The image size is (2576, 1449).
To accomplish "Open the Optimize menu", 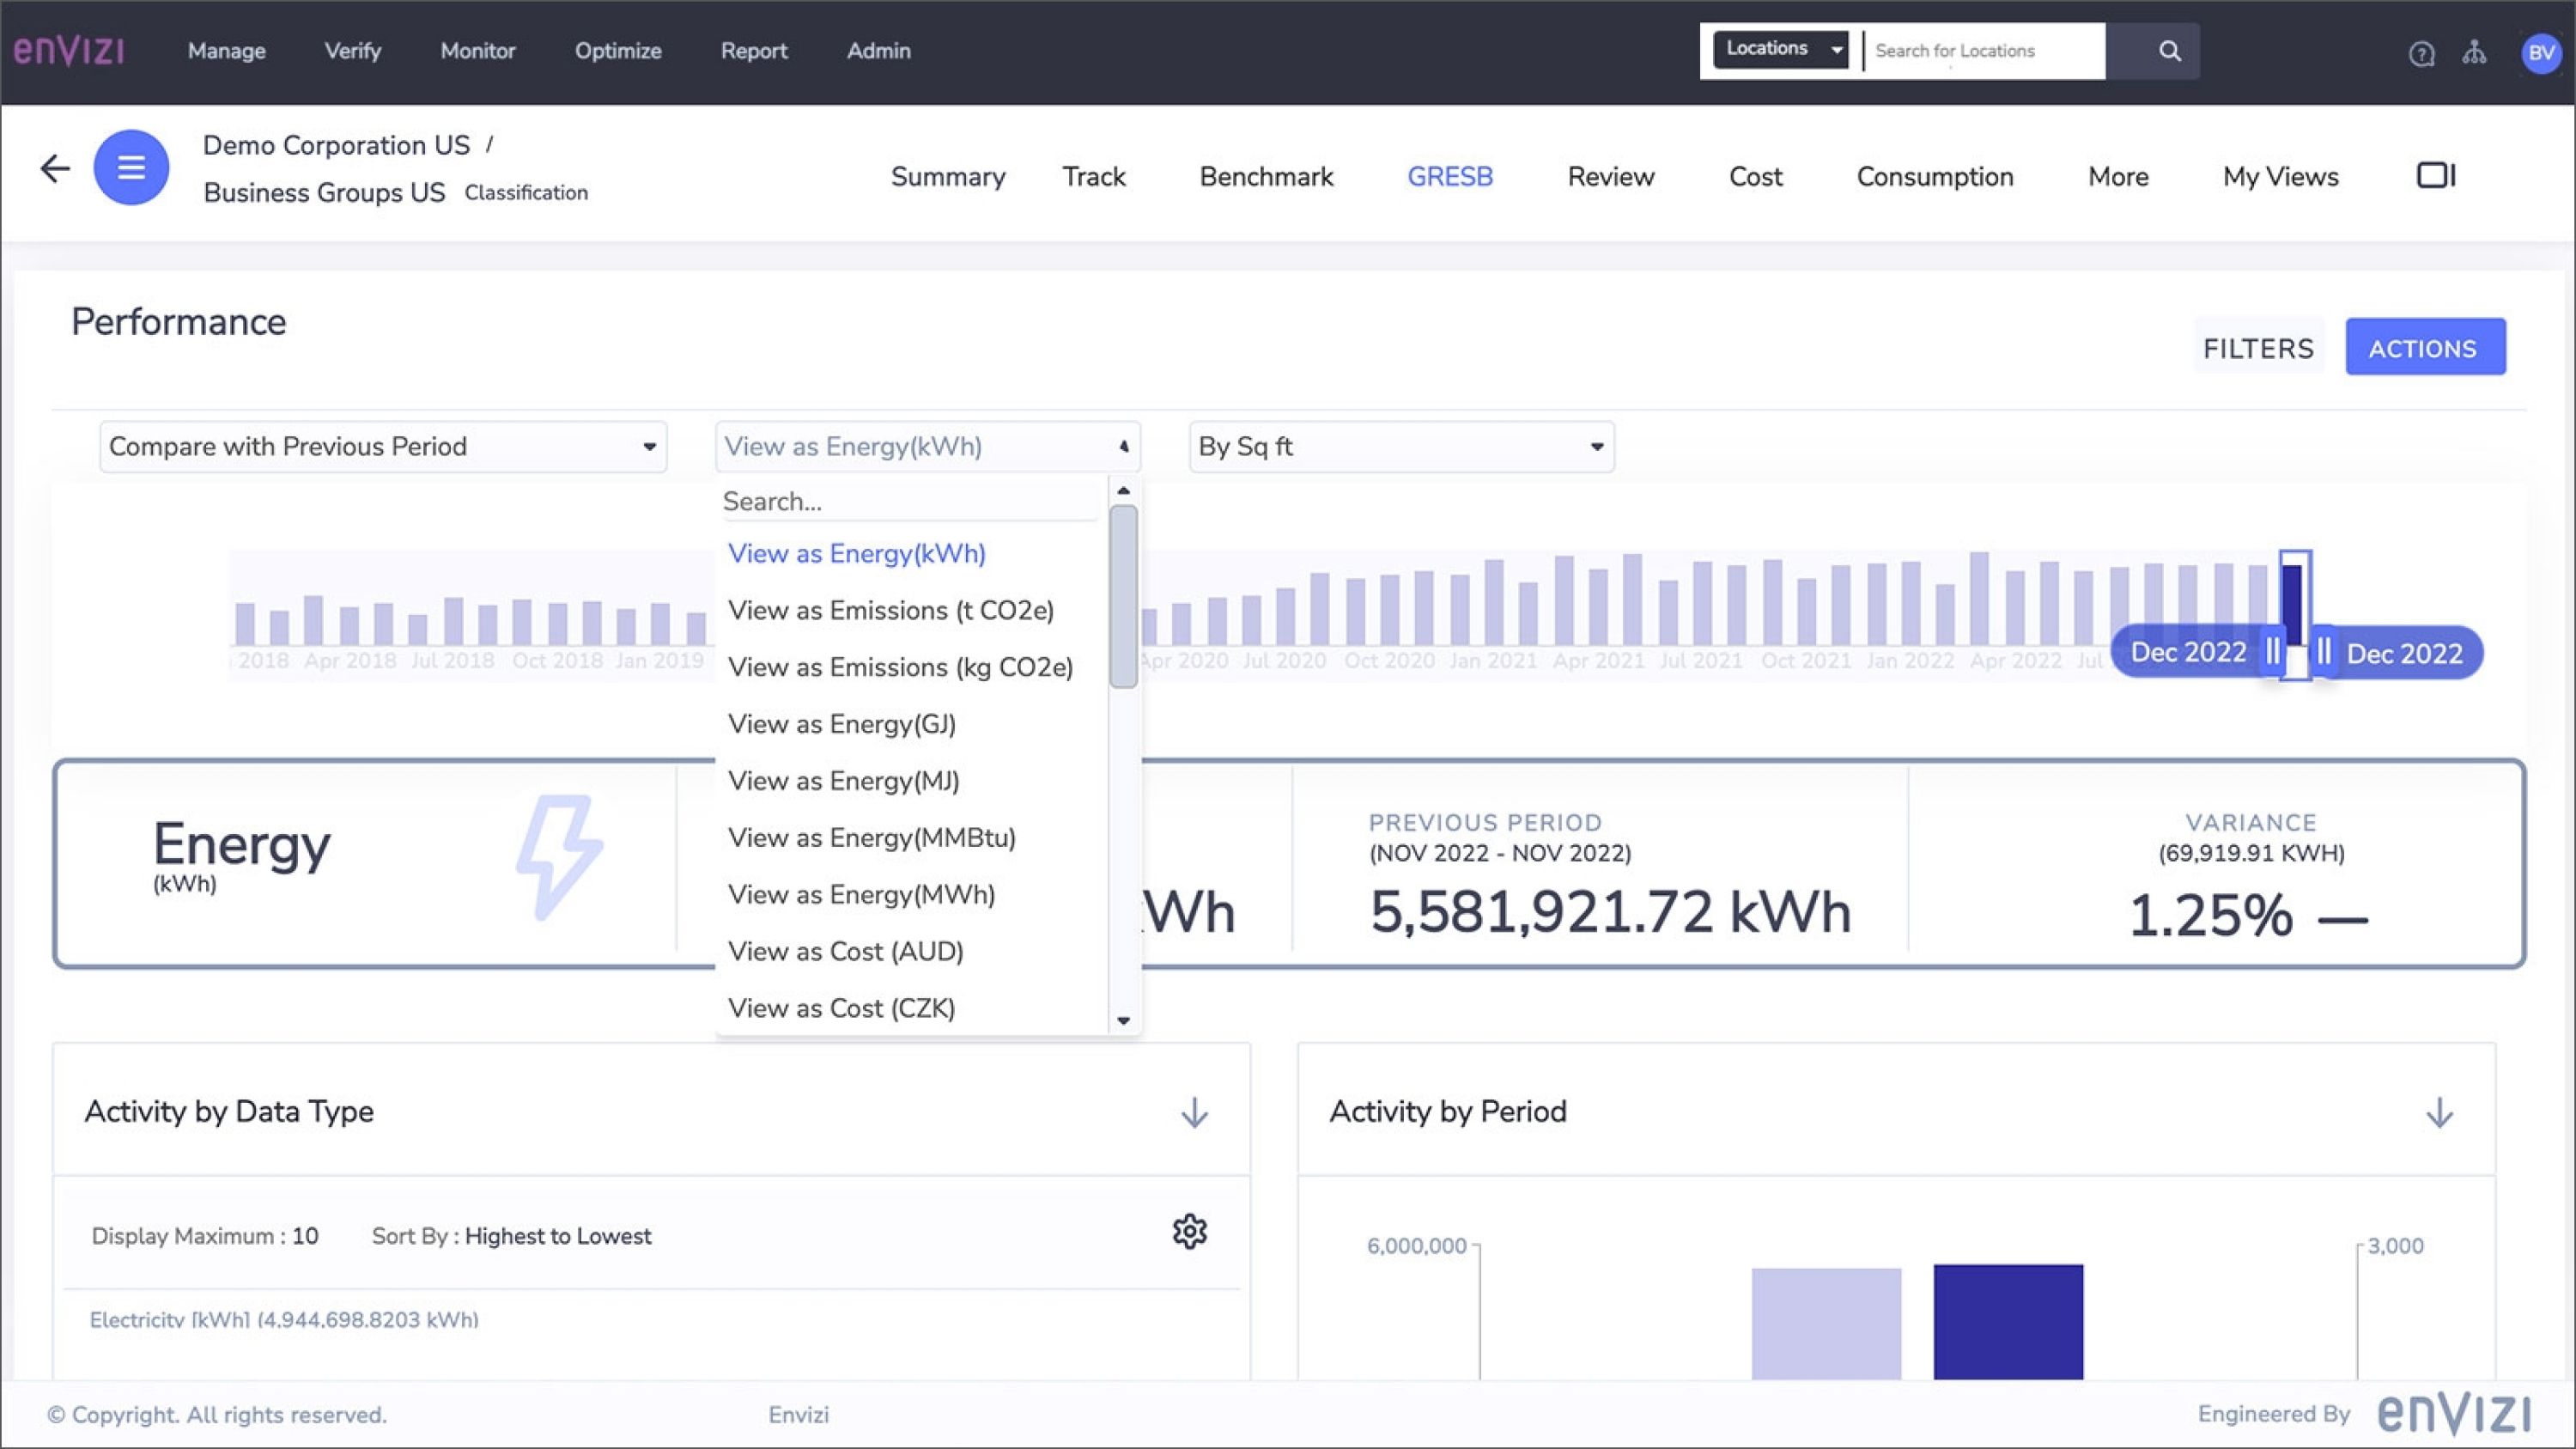I will click(x=618, y=51).
